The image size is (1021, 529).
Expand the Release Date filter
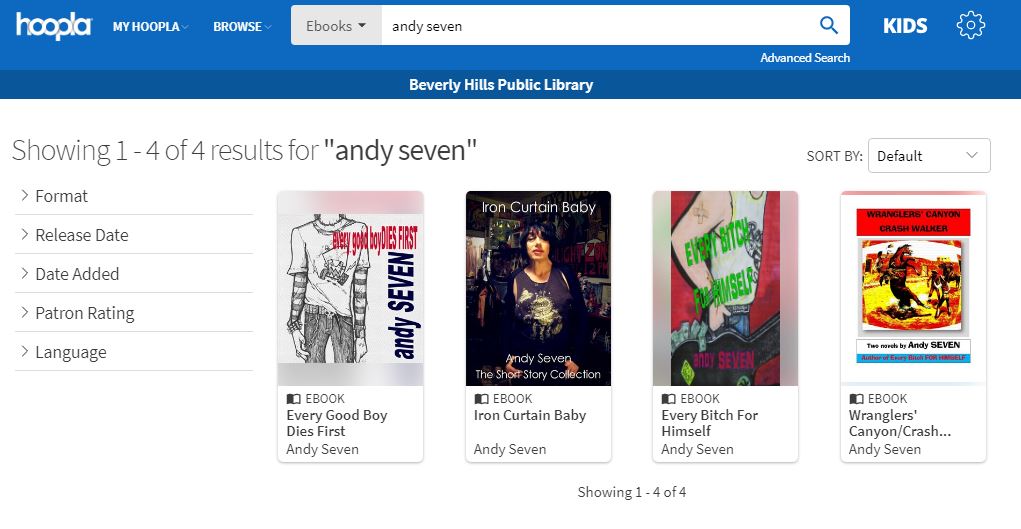tap(81, 235)
